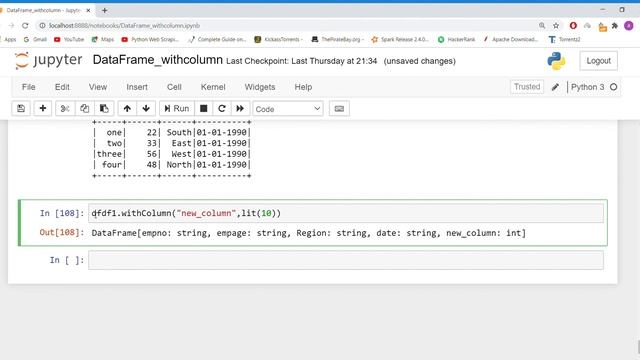
Task: Bookmark this page with star icon
Action: 556,26
